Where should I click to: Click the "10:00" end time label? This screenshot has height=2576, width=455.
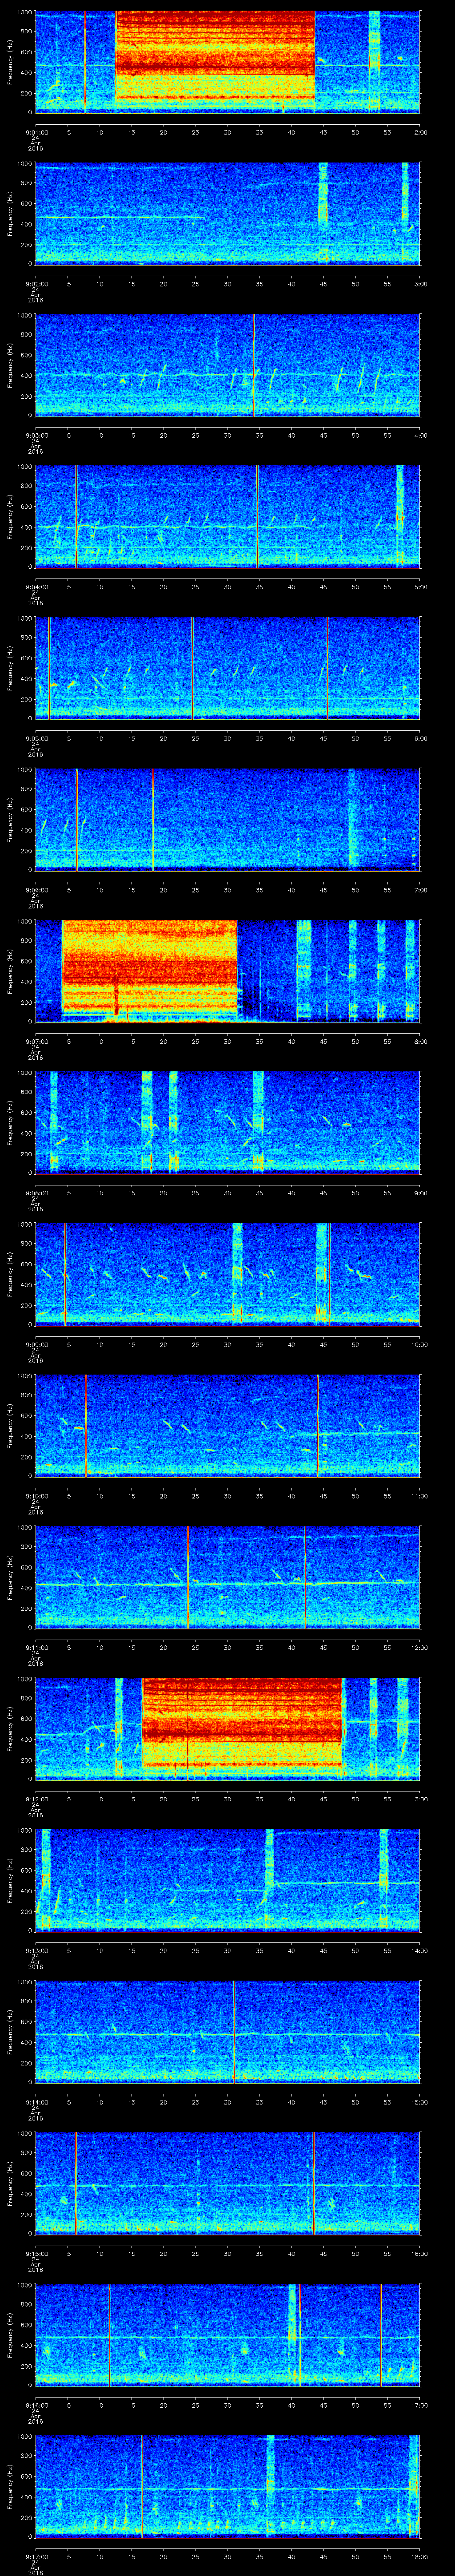point(420,1344)
